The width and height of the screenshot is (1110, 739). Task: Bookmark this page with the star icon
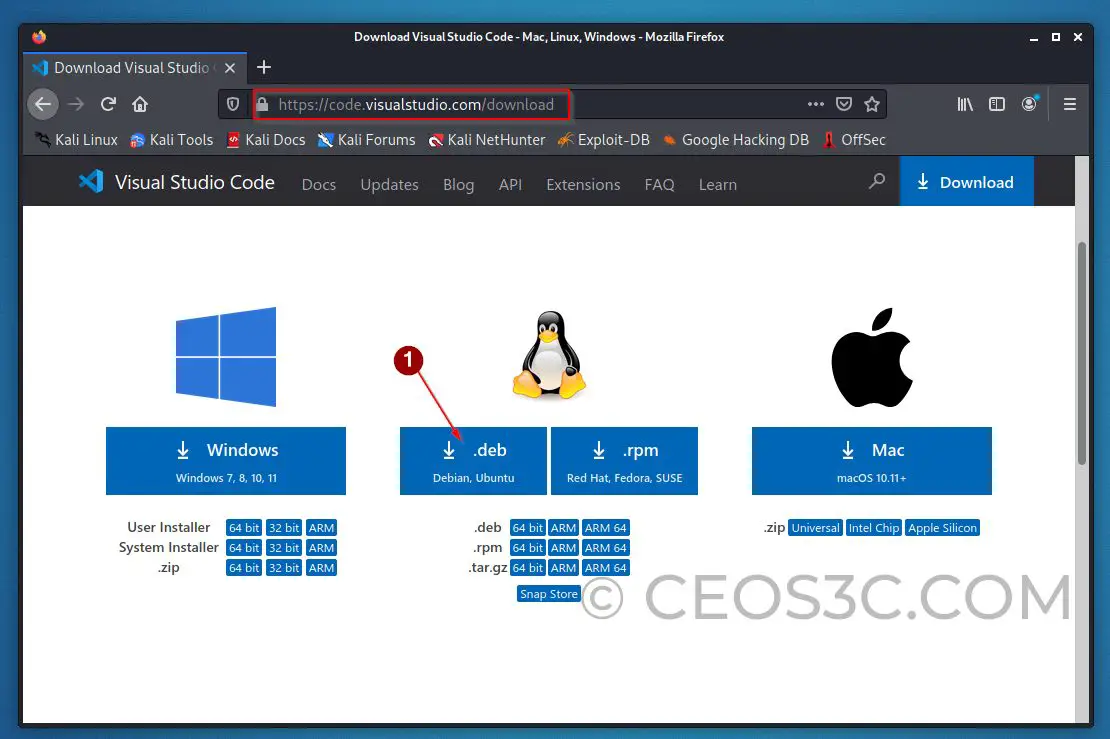coord(872,104)
